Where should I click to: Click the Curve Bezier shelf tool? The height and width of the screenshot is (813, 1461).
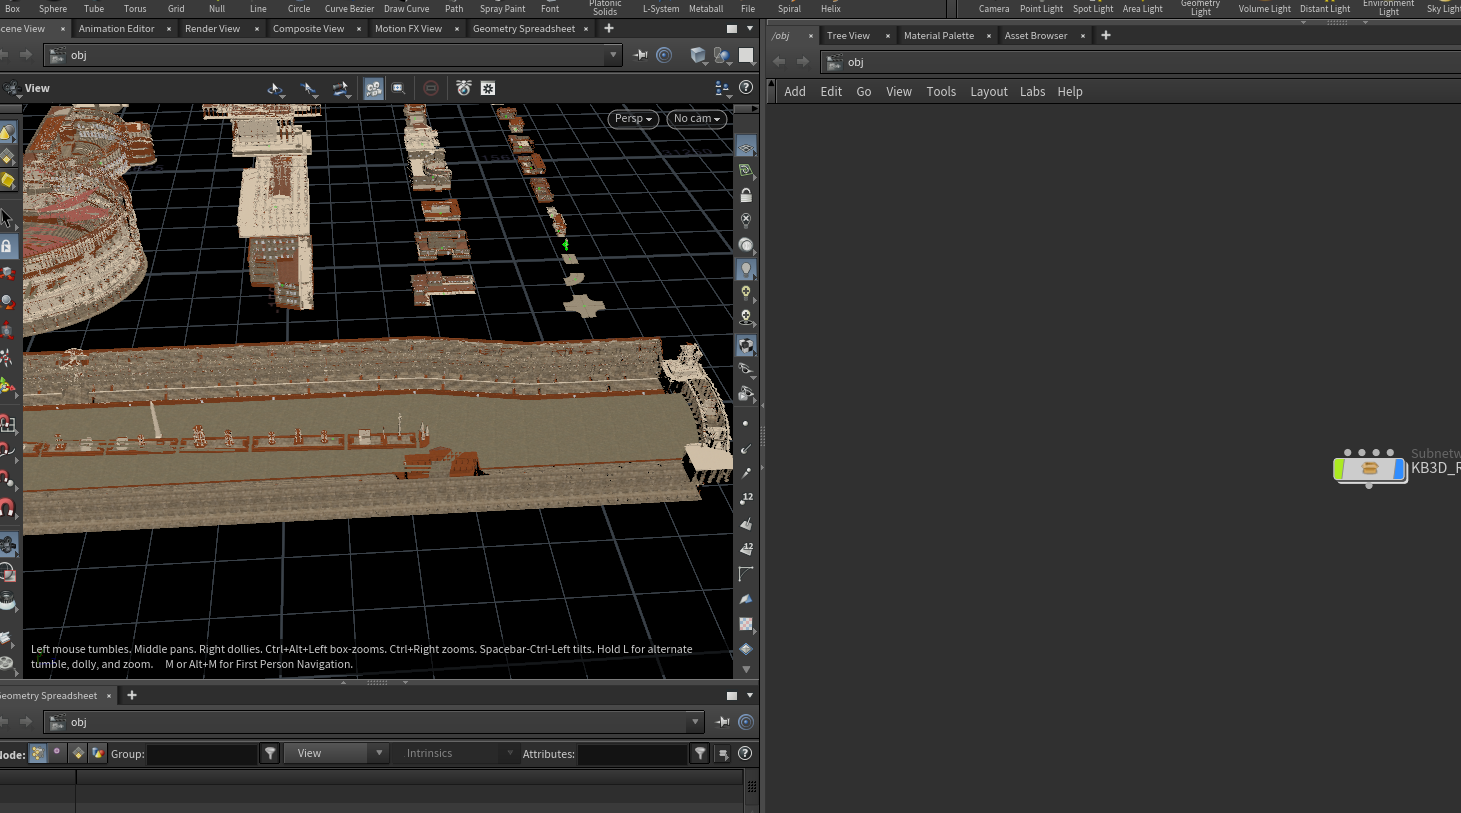[349, 8]
